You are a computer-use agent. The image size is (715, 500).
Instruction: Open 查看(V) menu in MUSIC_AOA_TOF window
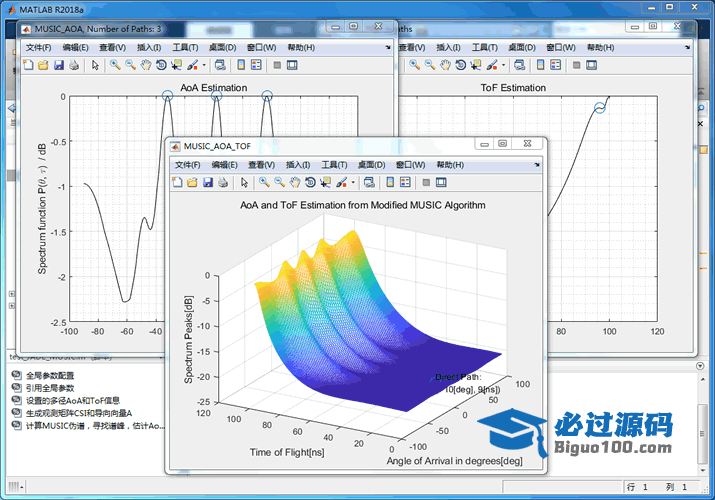coord(261,165)
